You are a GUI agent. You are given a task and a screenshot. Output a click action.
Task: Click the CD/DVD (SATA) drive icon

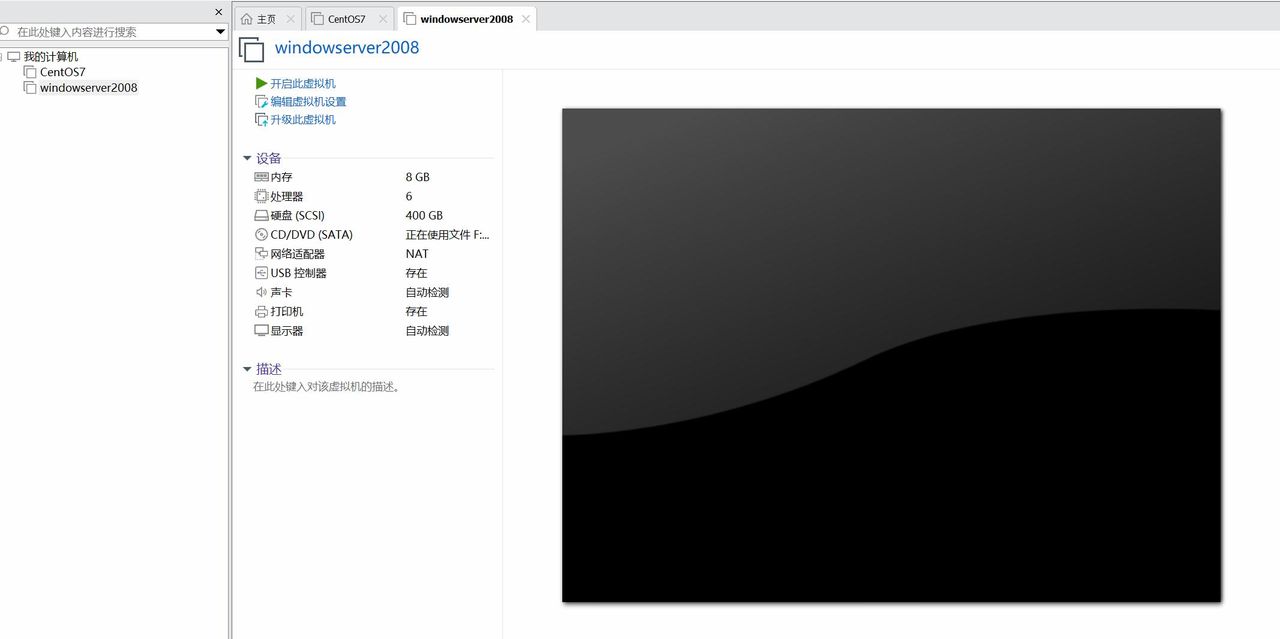click(261, 234)
